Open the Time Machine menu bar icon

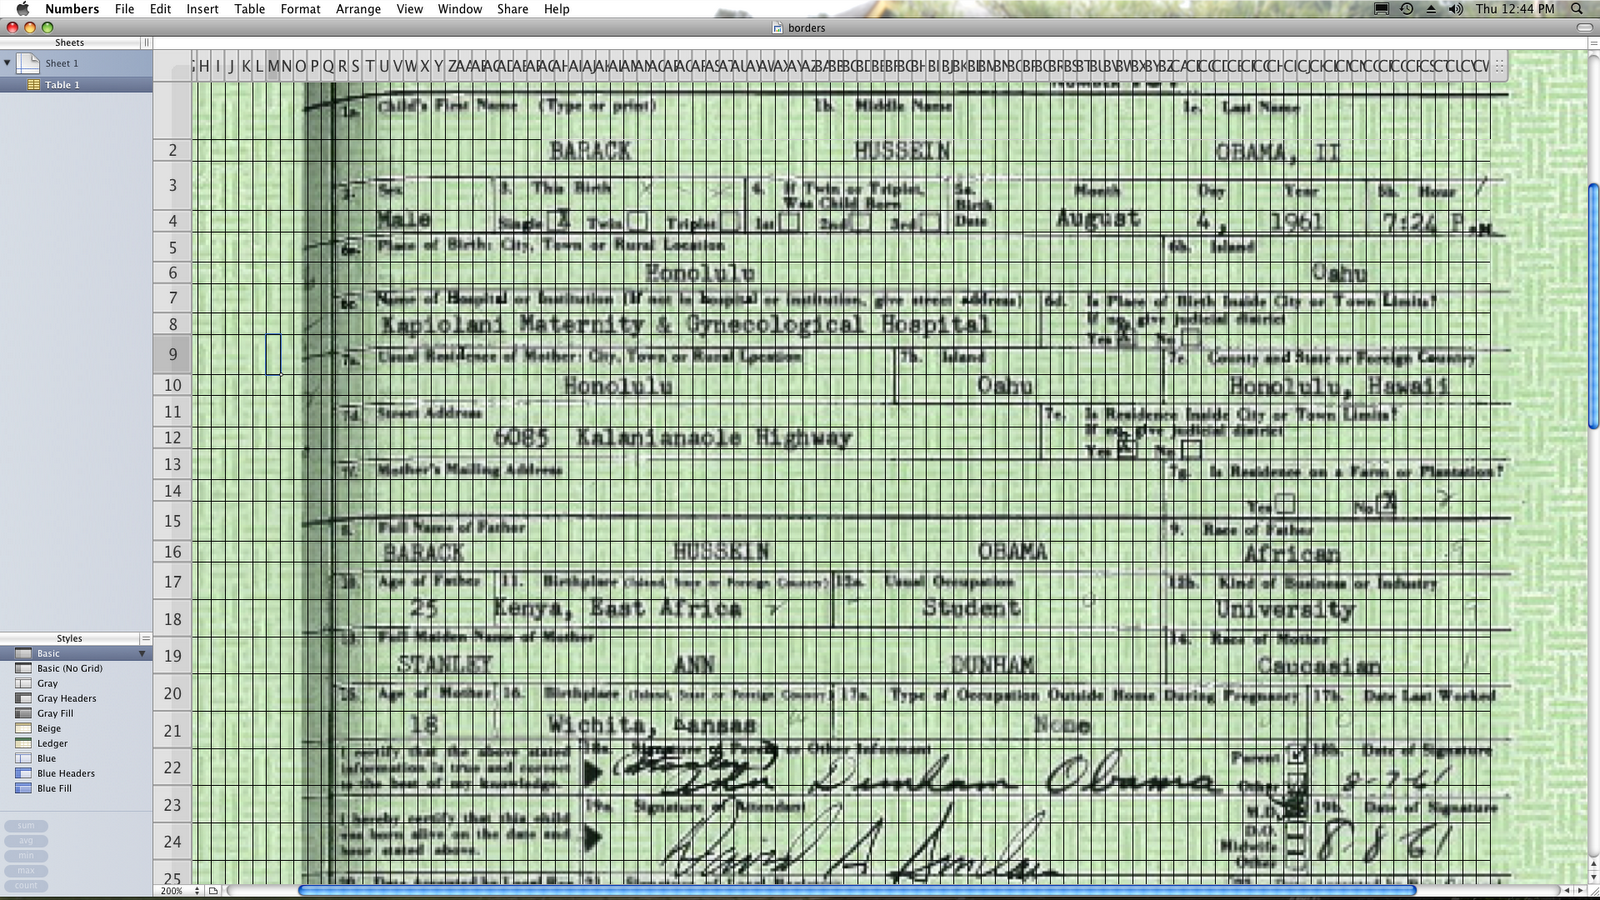coord(1406,9)
